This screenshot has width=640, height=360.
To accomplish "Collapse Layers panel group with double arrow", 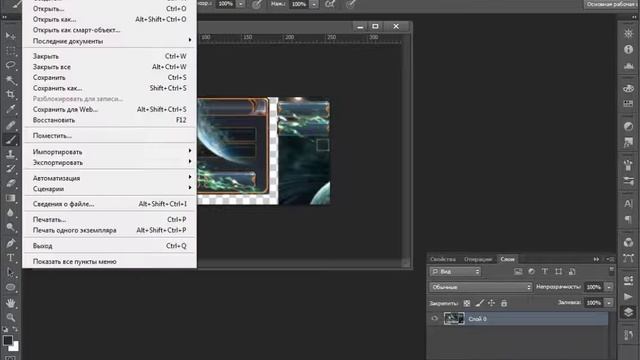I will pyautogui.click(x=596, y=259).
